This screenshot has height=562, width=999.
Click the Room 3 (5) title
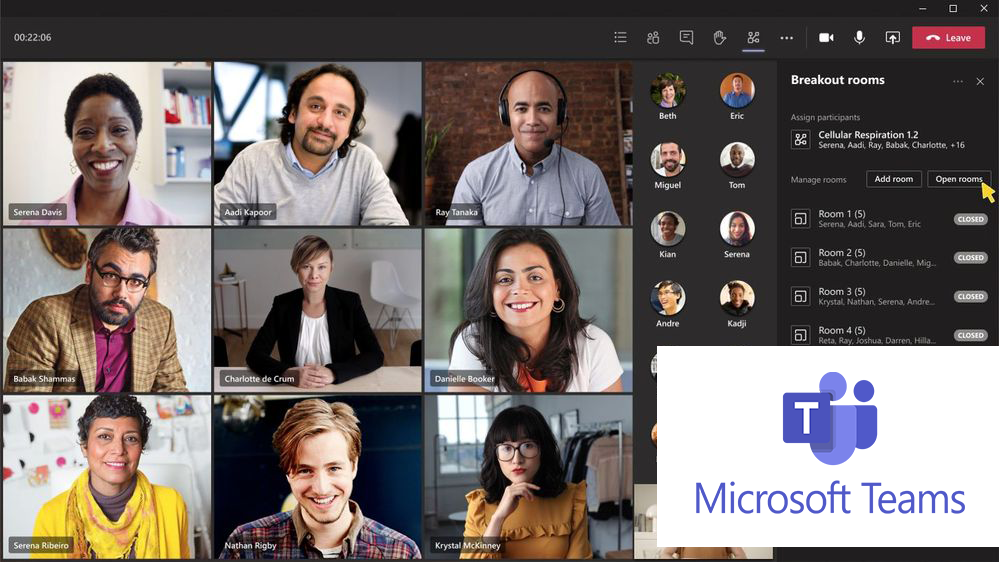tap(842, 292)
